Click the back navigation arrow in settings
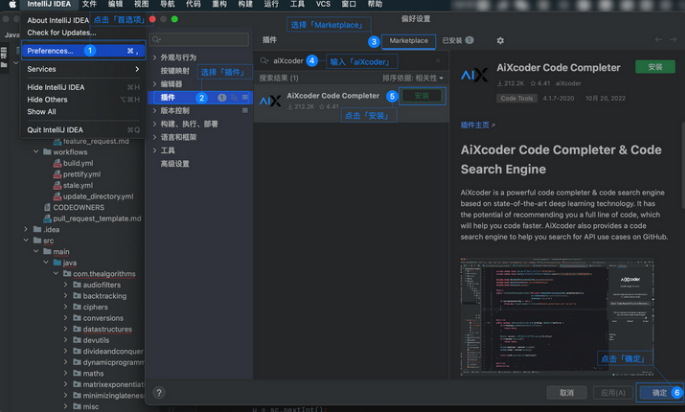 (658, 40)
